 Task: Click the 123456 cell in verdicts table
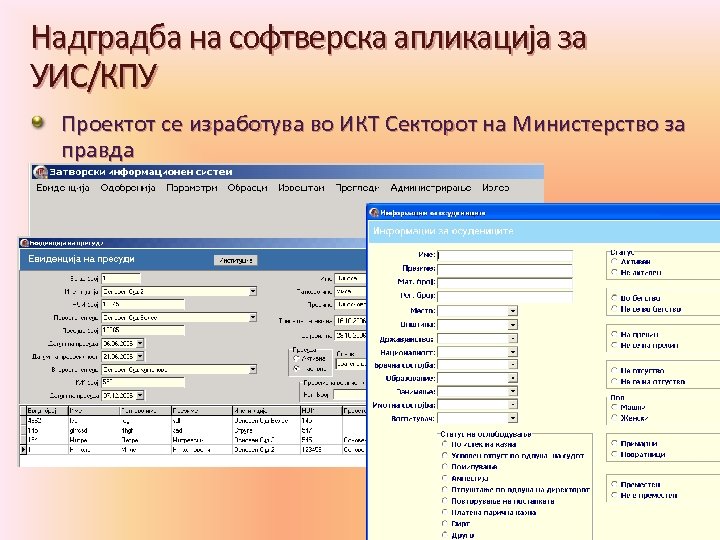point(321,450)
